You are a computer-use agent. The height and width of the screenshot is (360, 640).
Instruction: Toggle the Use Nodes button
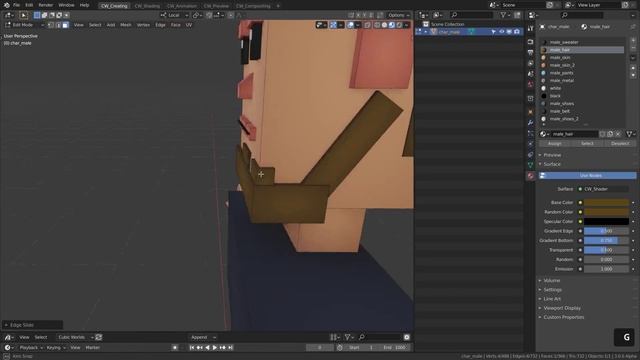coord(587,176)
